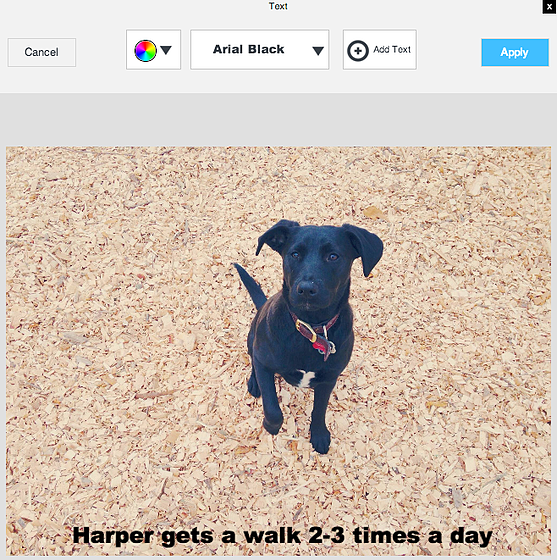The image size is (557, 560).
Task: Click the word "Harper" in the caption
Action: (x=113, y=536)
